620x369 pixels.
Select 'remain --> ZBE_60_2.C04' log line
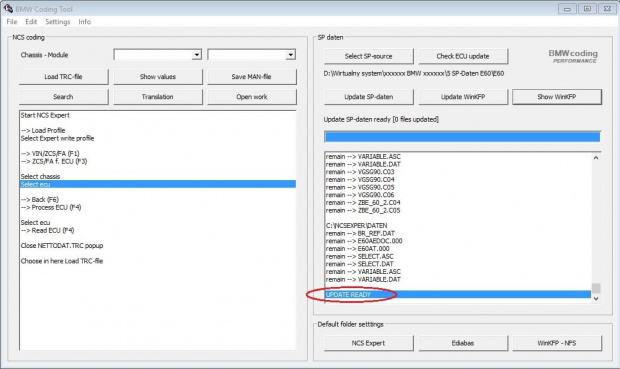[363, 202]
